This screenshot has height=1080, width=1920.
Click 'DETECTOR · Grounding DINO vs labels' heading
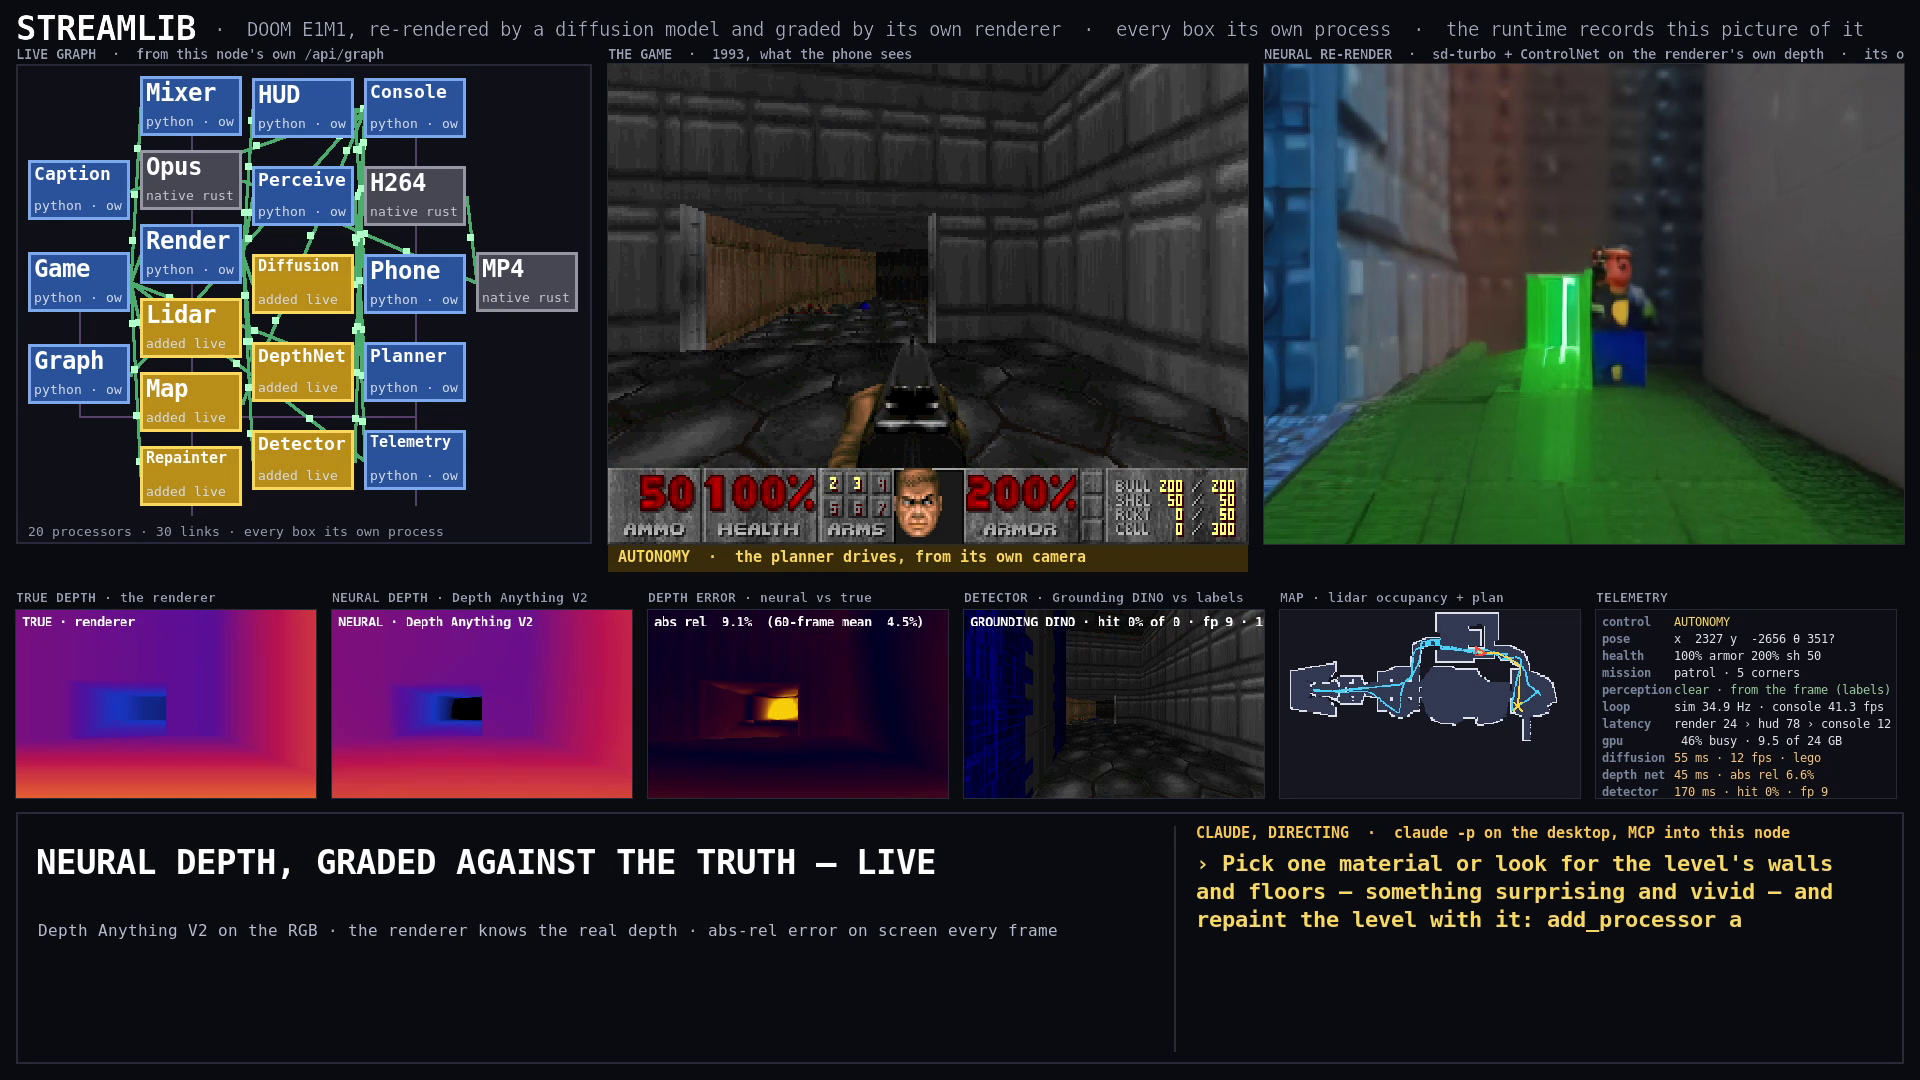click(1104, 597)
